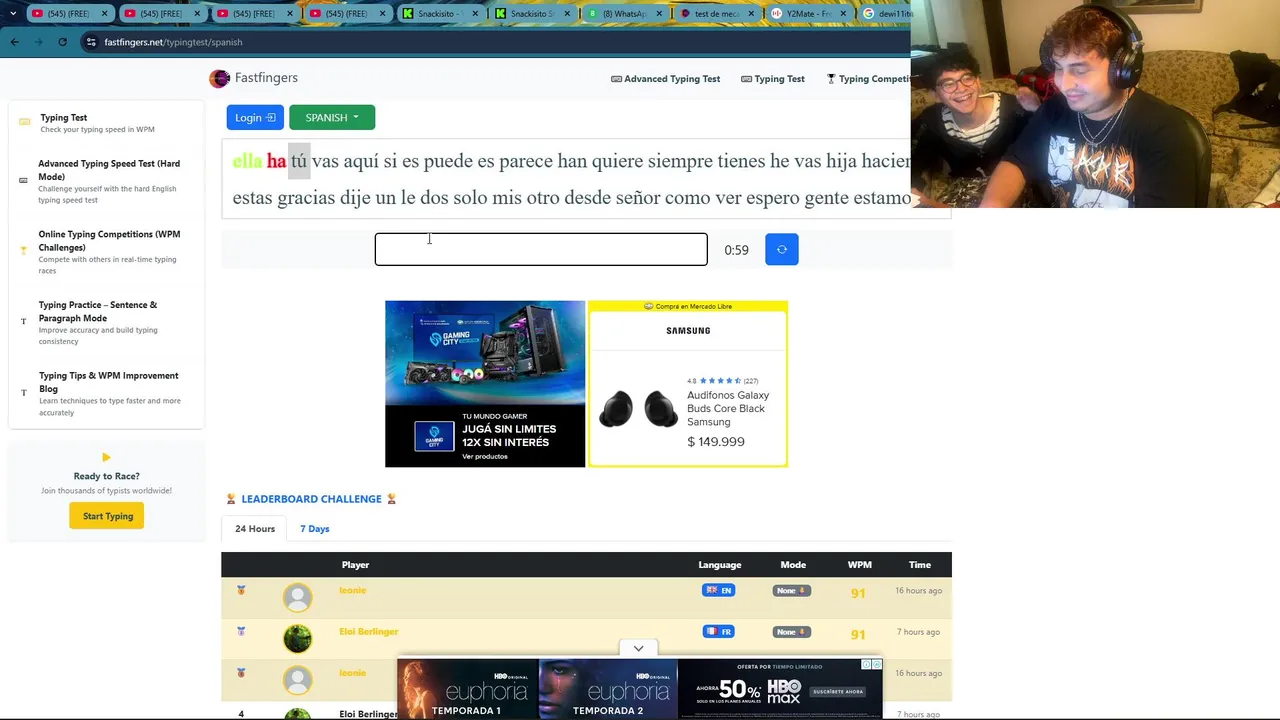
Task: Click the icon beside Typing Practice sidebar item
Action: [23, 321]
